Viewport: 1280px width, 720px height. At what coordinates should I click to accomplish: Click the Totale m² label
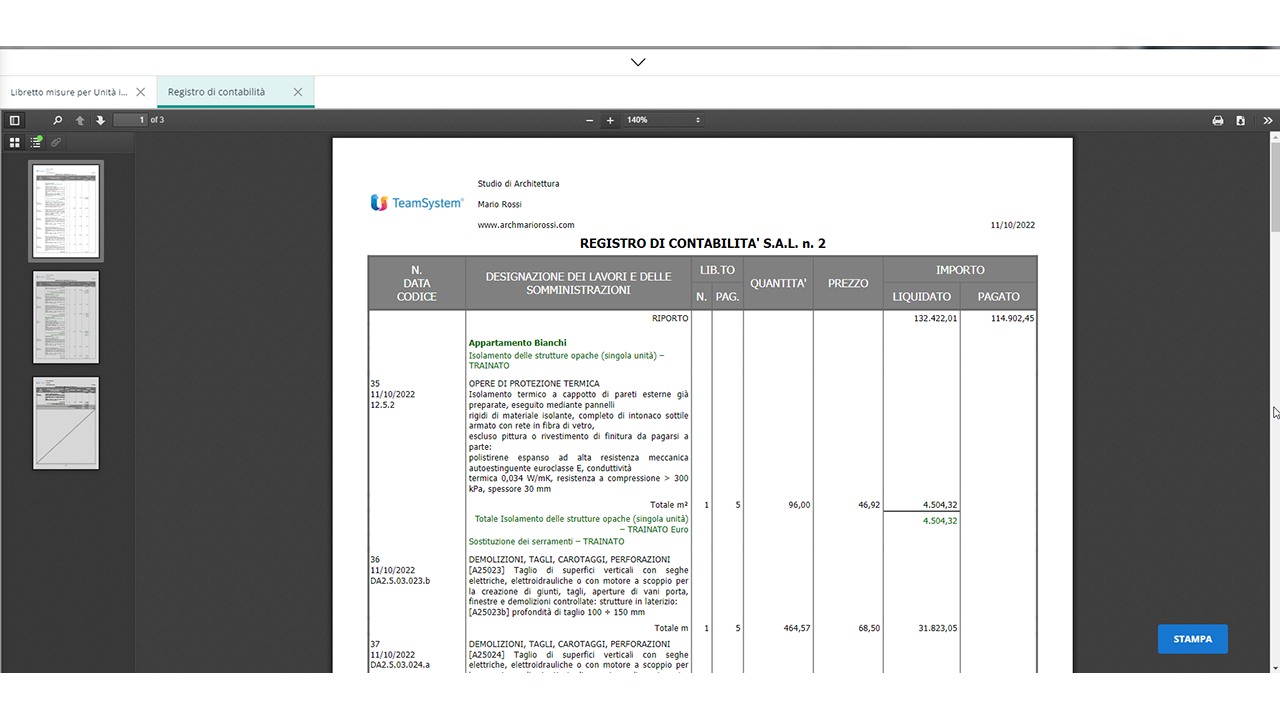tap(669, 505)
